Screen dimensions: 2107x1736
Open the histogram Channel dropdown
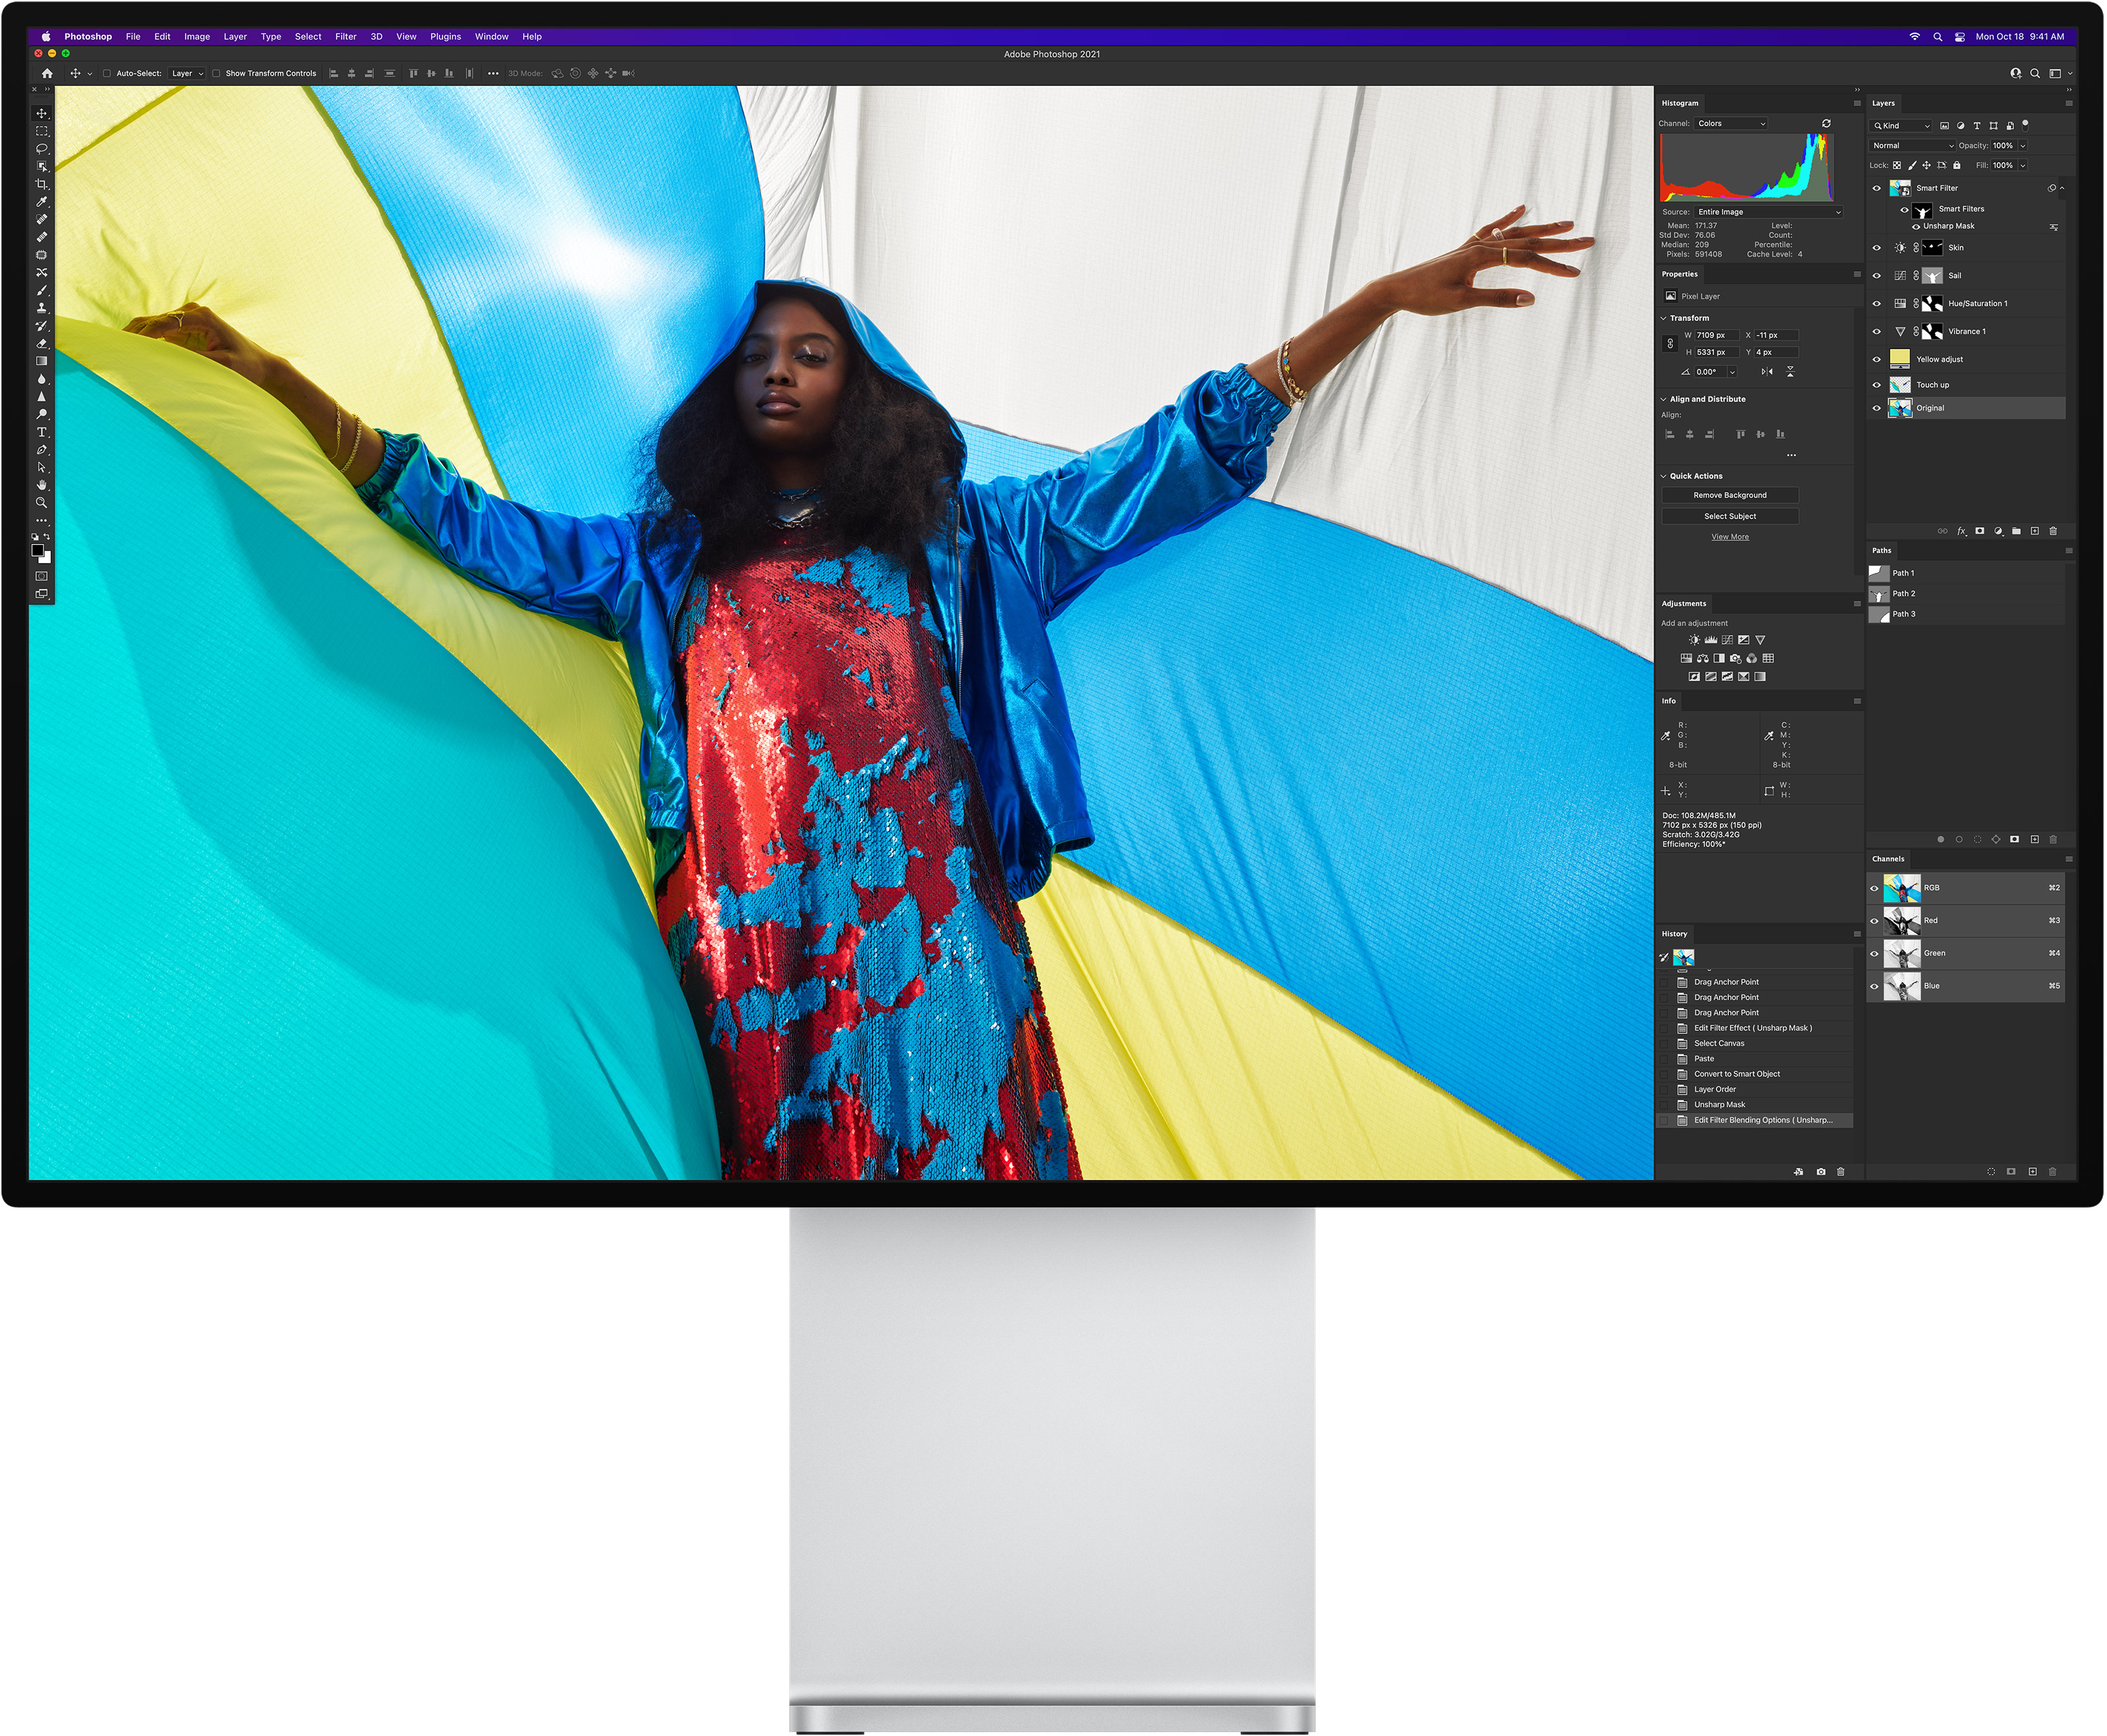(x=1731, y=124)
